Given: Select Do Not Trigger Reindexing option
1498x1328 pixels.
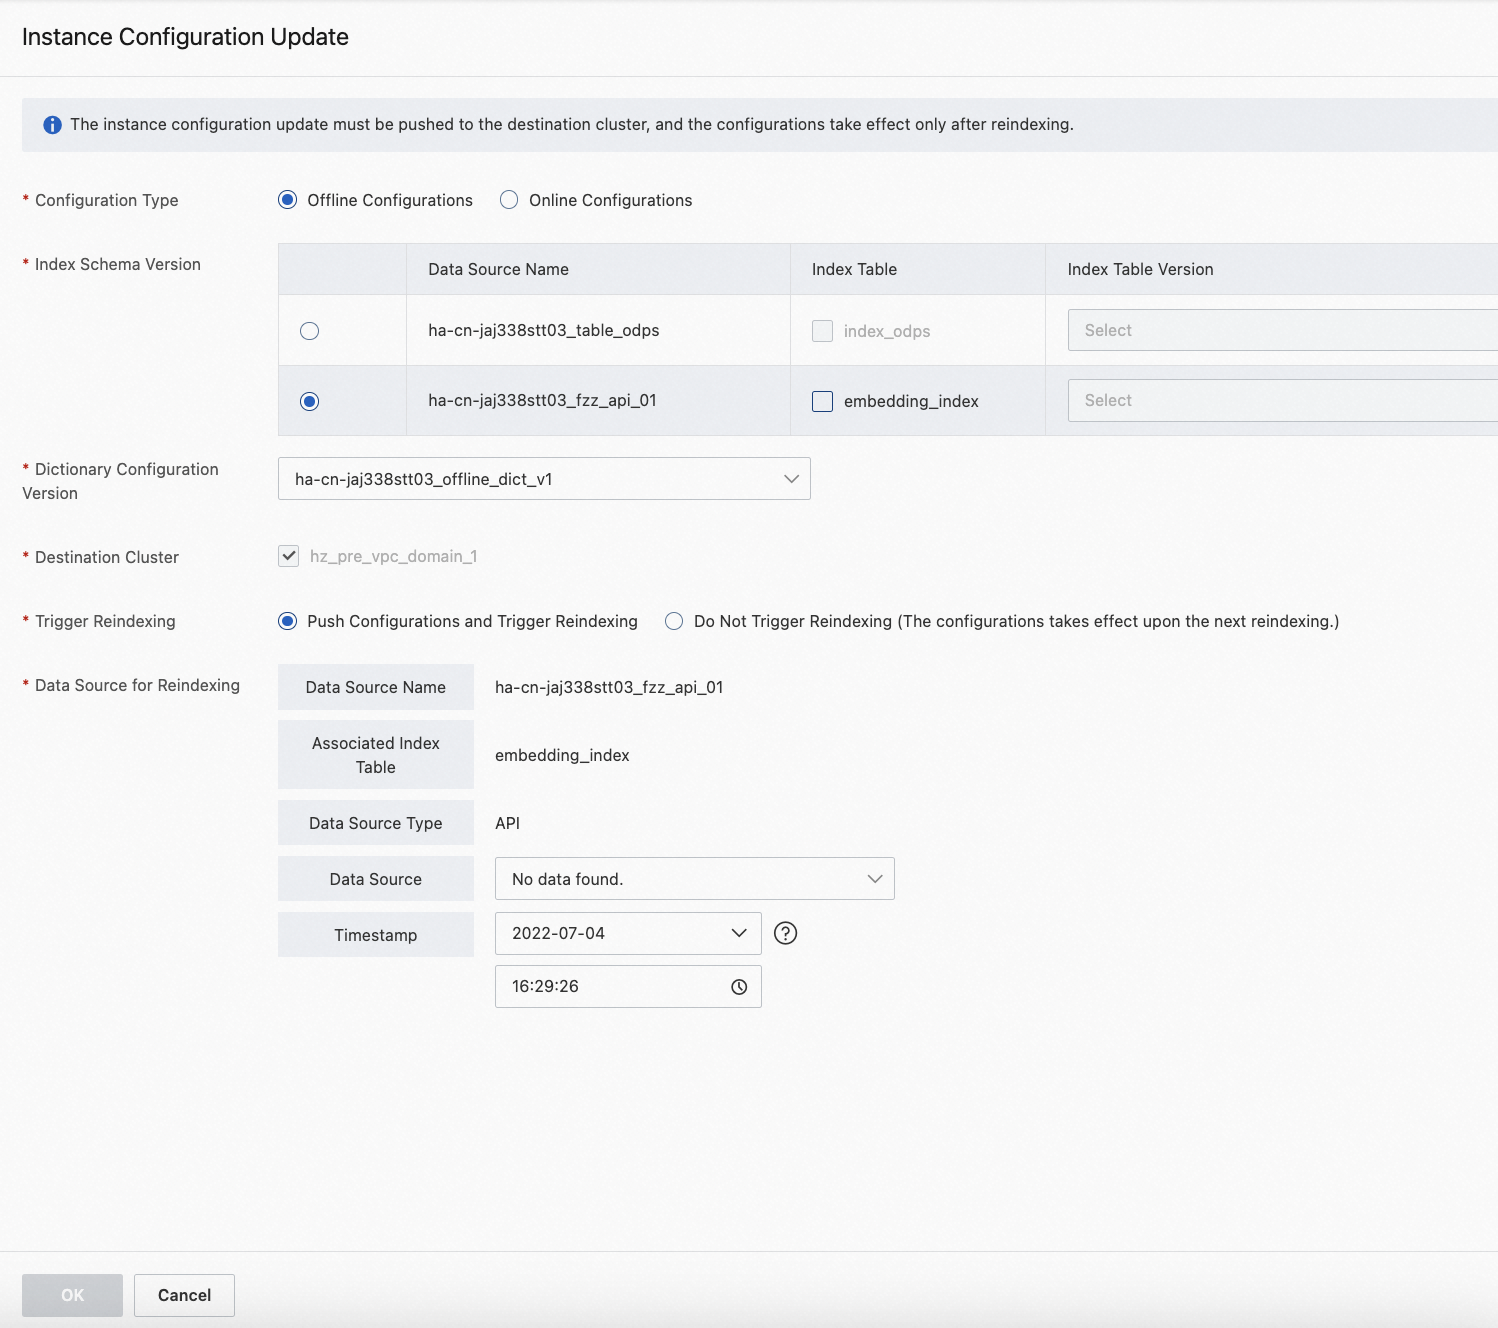Looking at the screenshot, I should [x=674, y=621].
